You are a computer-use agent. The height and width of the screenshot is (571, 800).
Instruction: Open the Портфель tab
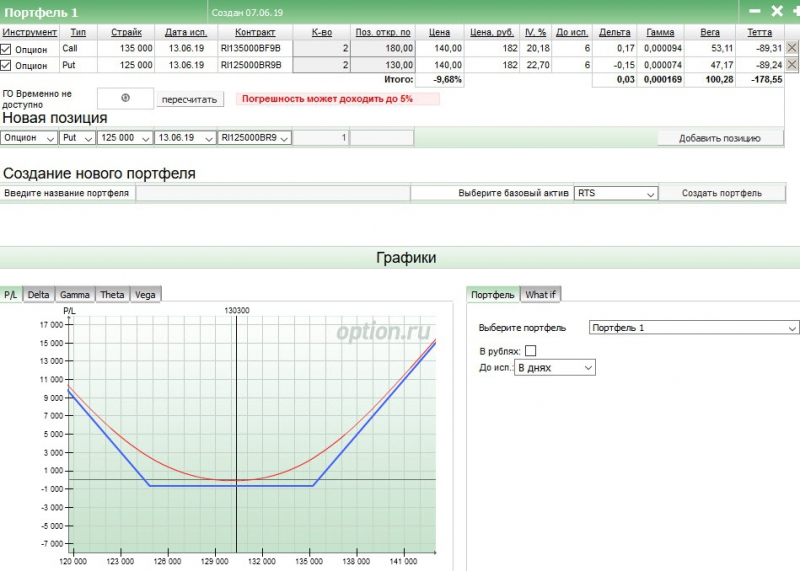[493, 294]
